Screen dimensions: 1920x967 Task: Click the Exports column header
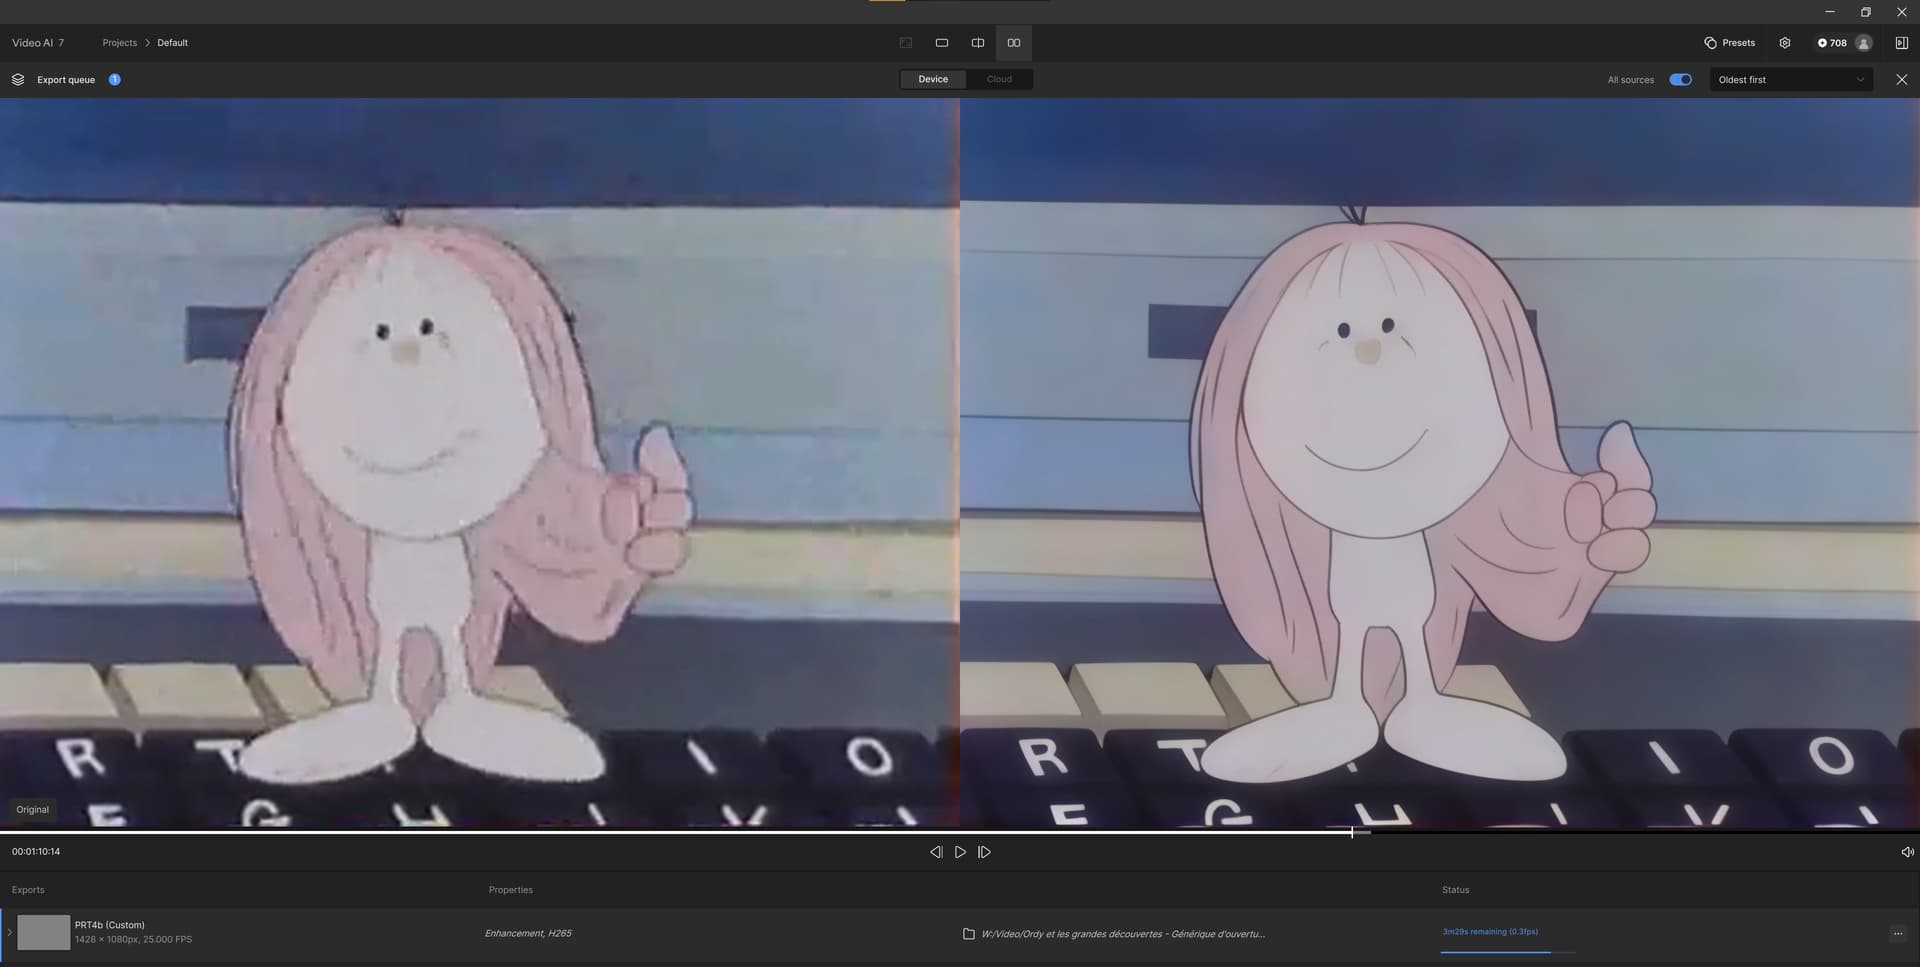[x=28, y=890]
